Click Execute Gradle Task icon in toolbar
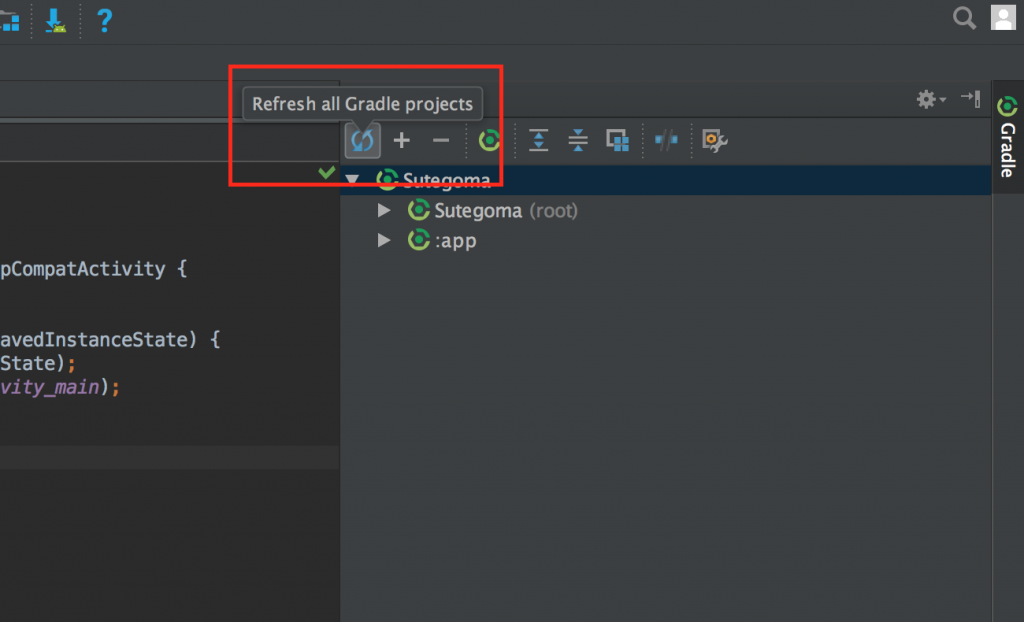 pos(489,141)
